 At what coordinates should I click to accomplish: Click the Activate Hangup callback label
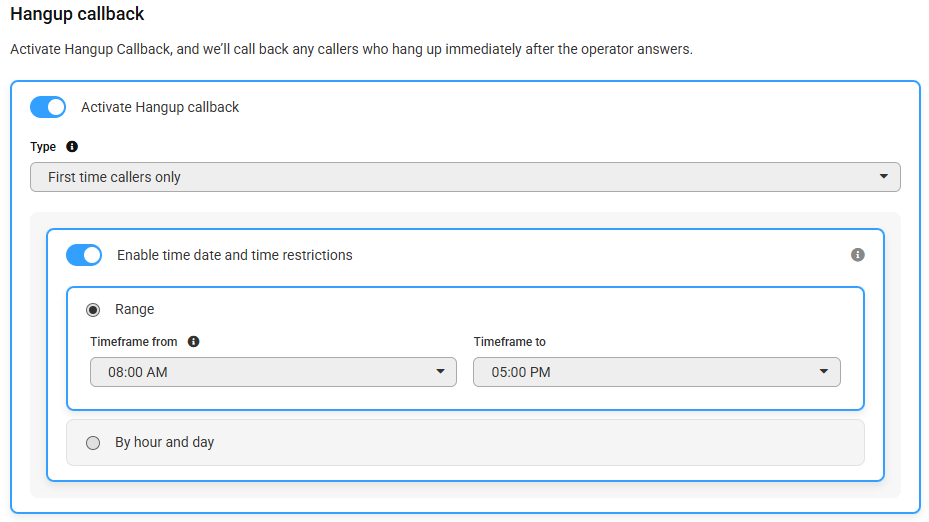(x=160, y=107)
